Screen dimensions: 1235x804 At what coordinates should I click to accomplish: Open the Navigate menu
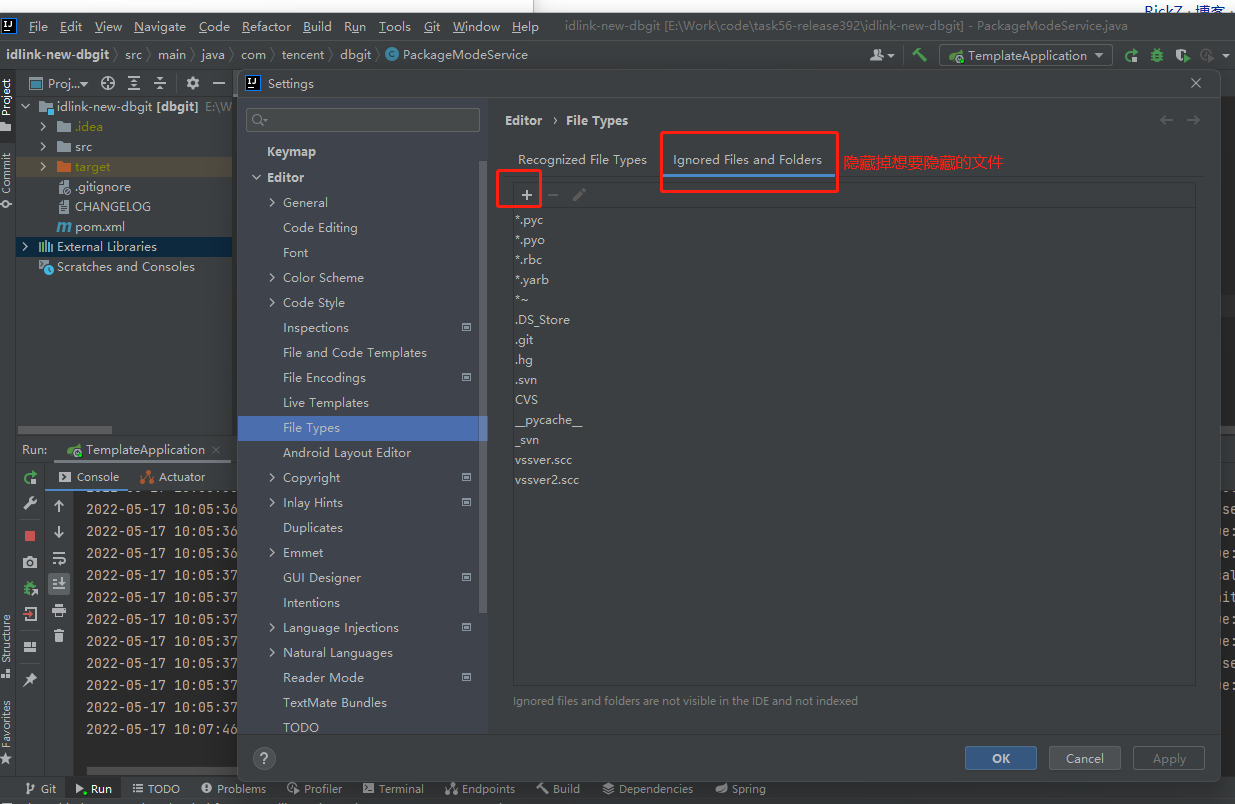tap(160, 27)
